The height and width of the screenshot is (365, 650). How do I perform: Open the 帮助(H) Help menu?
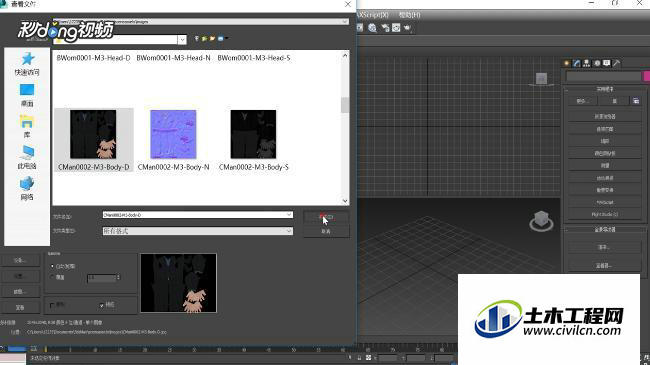pos(410,15)
